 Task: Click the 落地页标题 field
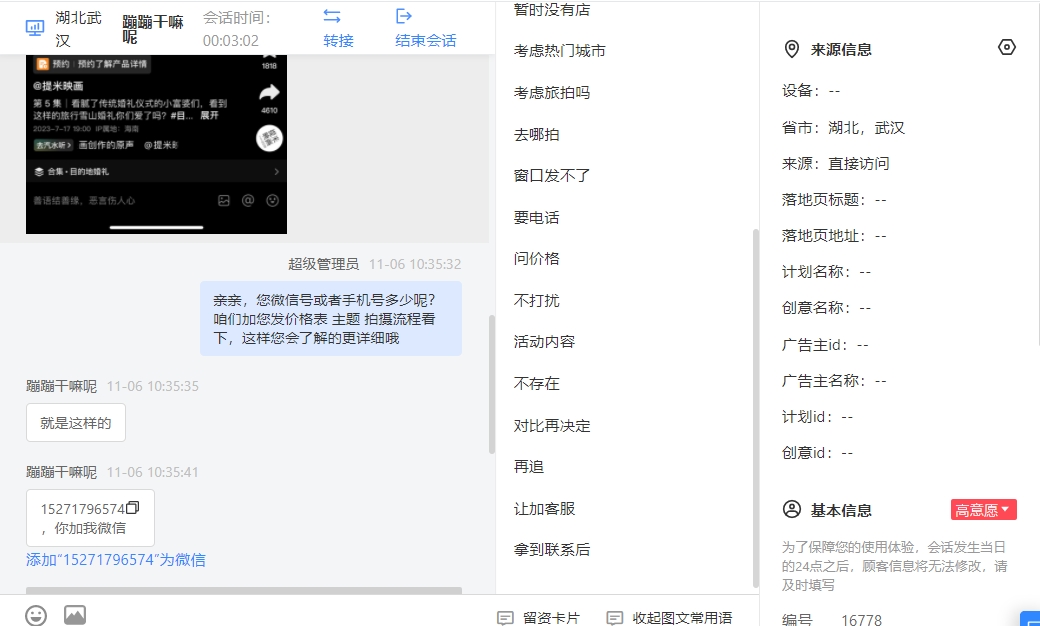click(834, 199)
